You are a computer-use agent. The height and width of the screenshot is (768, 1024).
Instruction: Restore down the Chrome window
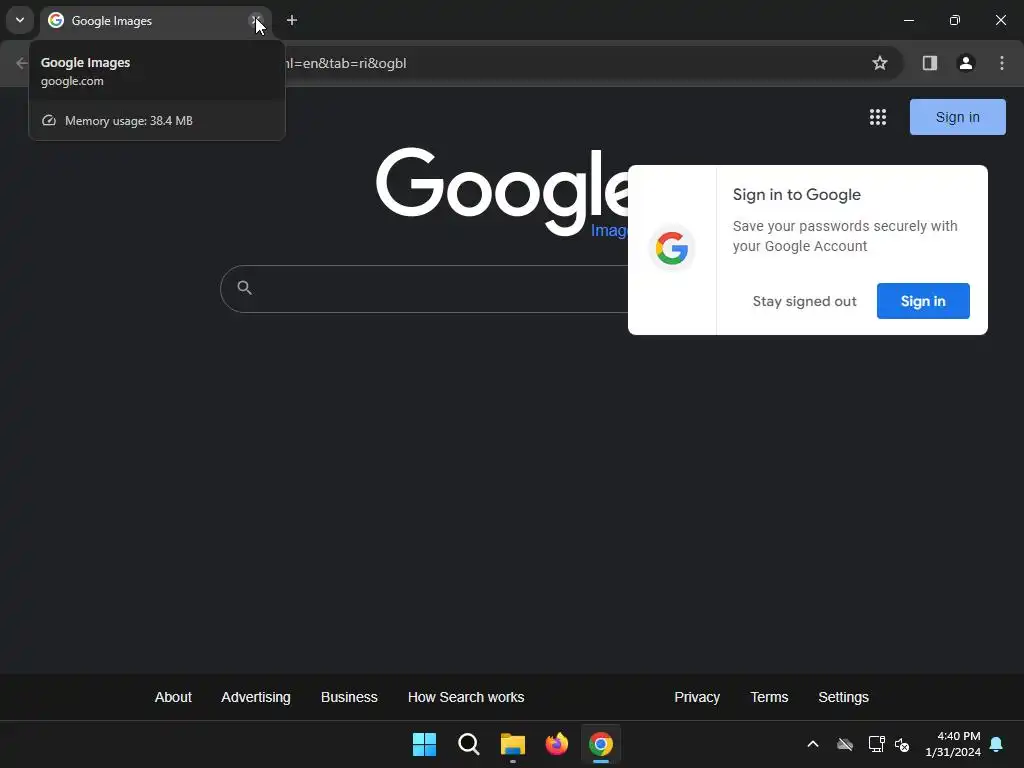[955, 20]
